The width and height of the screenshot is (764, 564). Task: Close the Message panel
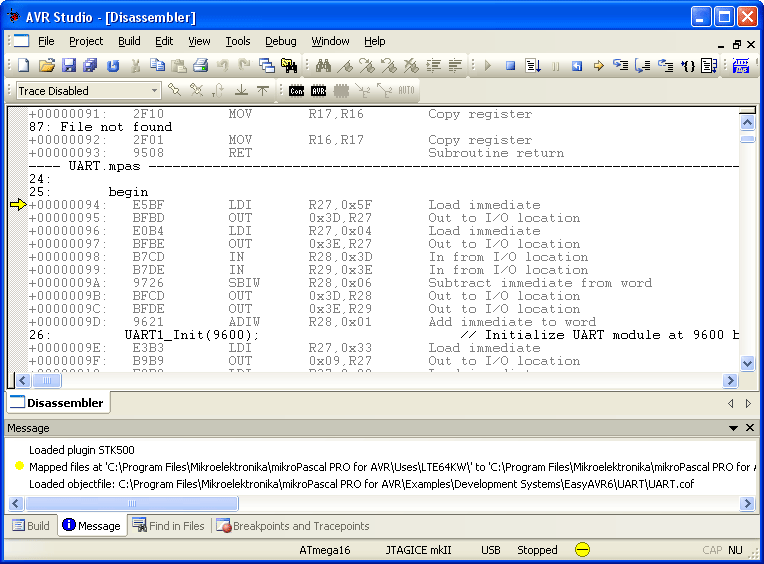pyautogui.click(x=750, y=428)
